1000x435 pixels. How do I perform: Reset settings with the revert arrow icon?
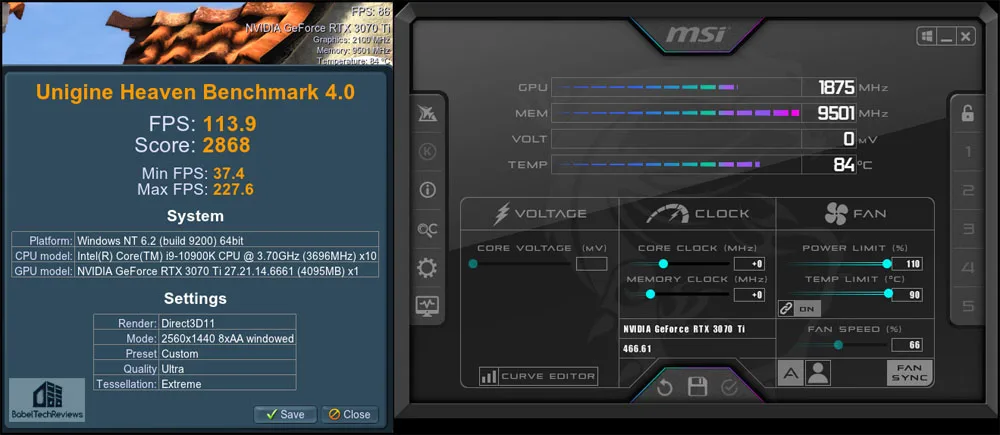tap(665, 387)
